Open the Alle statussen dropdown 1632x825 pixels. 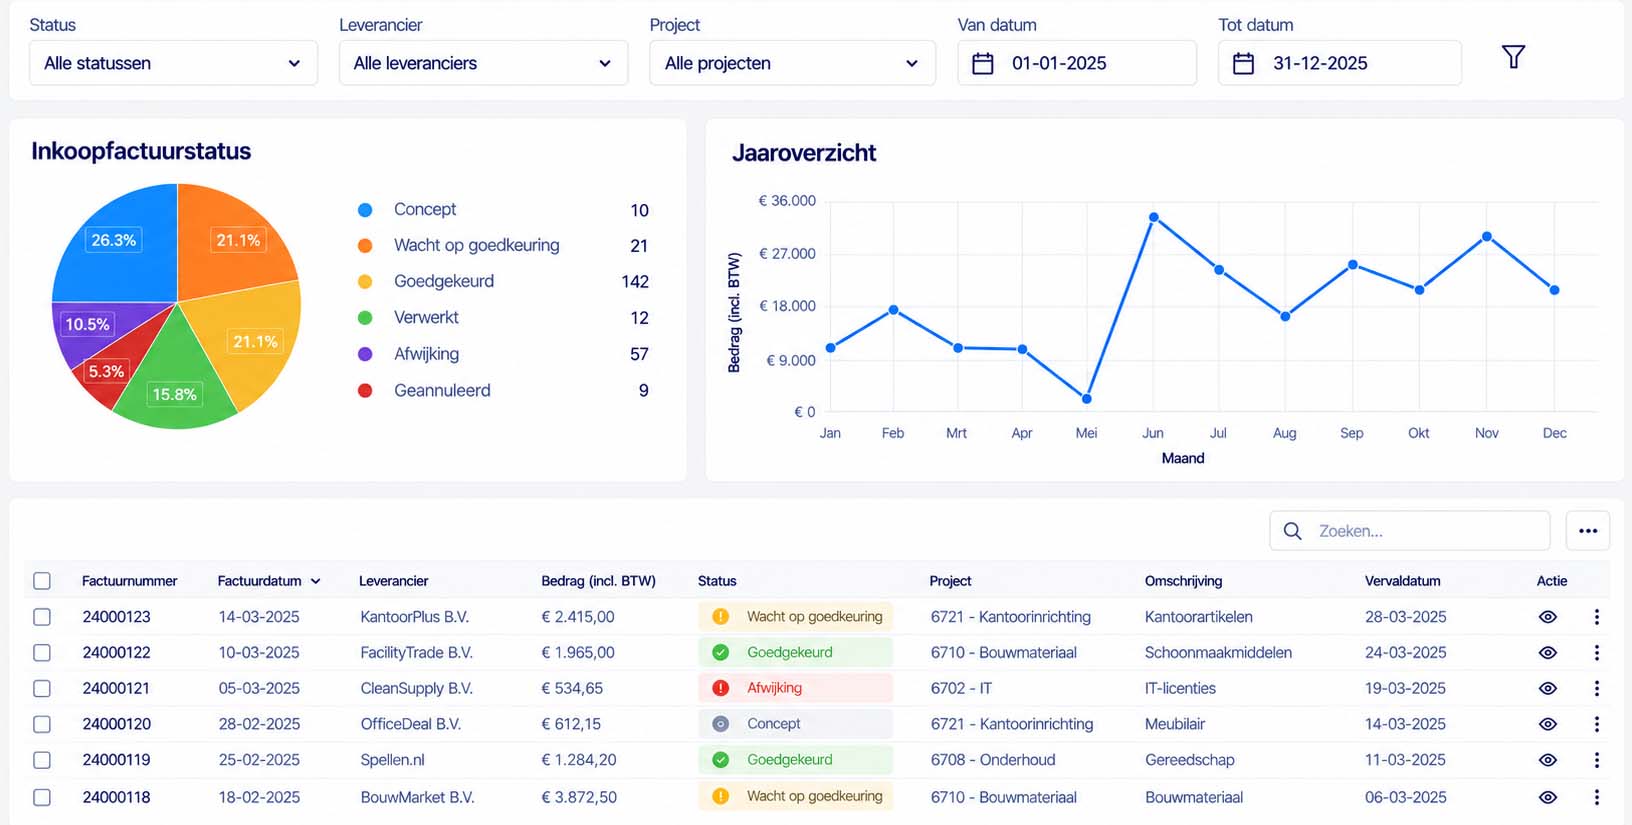pos(173,63)
